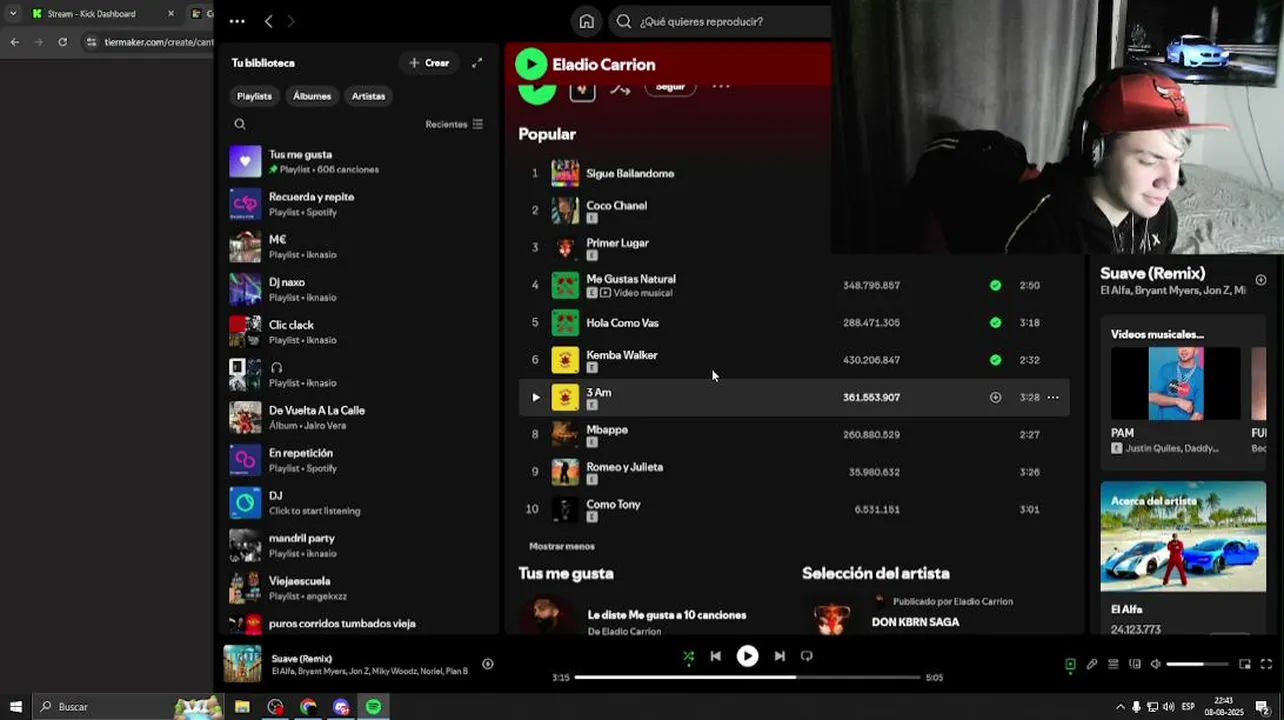Open the Recientes sort dropdown
This screenshot has height=720, width=1284.
click(x=454, y=125)
